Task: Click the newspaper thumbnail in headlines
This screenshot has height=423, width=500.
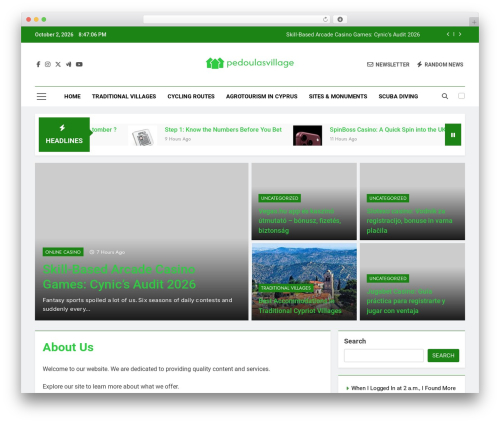Action: pos(143,136)
